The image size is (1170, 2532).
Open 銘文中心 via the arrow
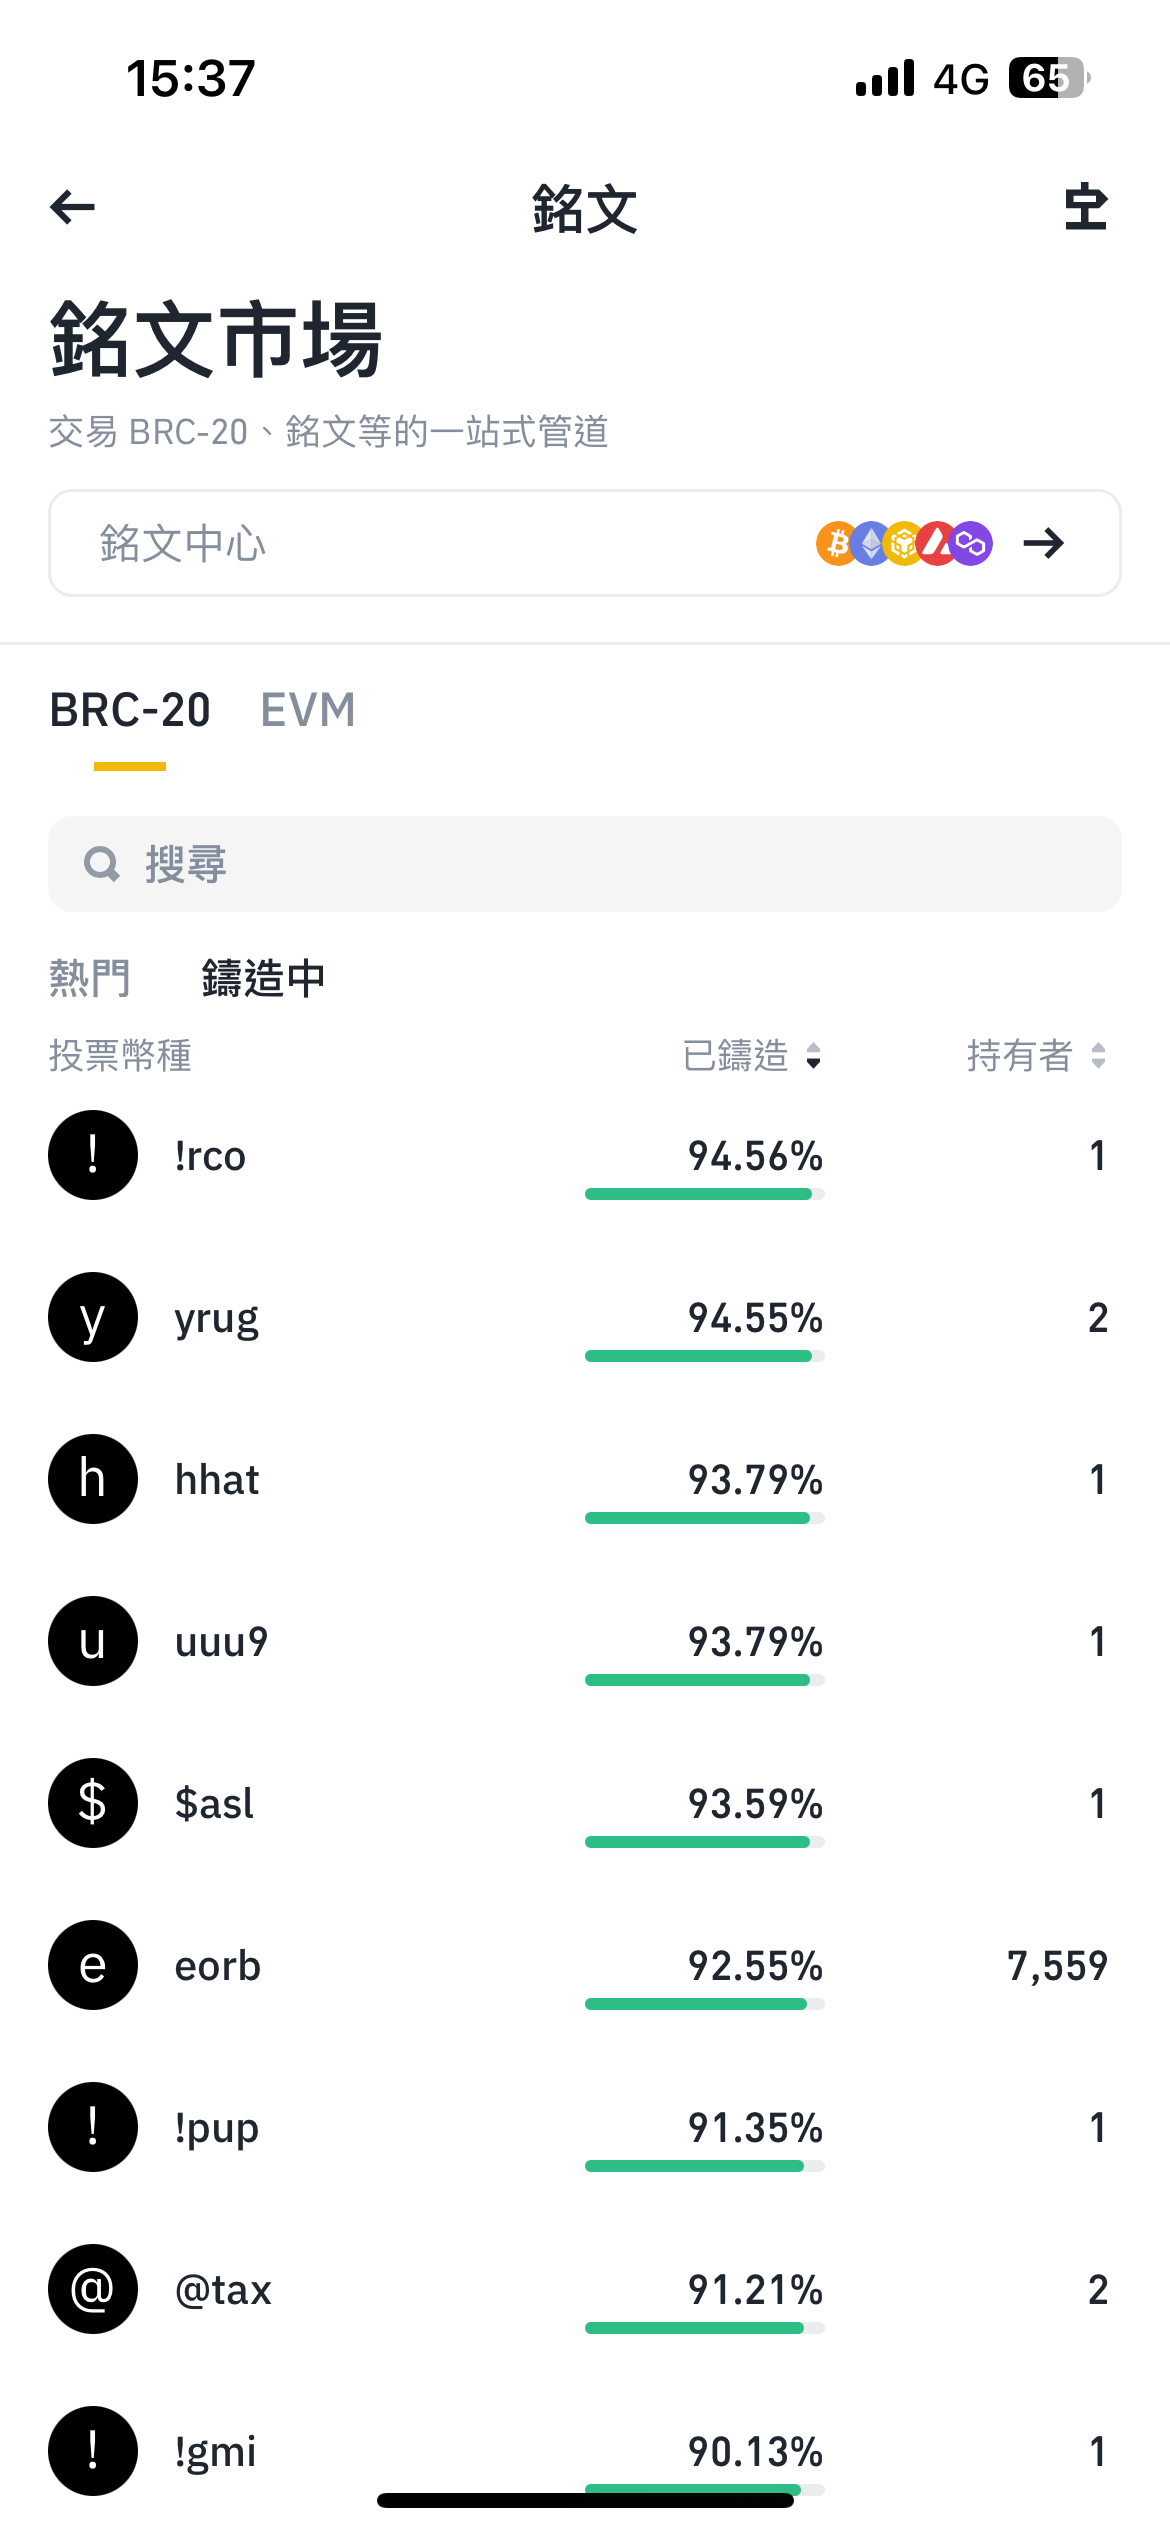[1043, 544]
